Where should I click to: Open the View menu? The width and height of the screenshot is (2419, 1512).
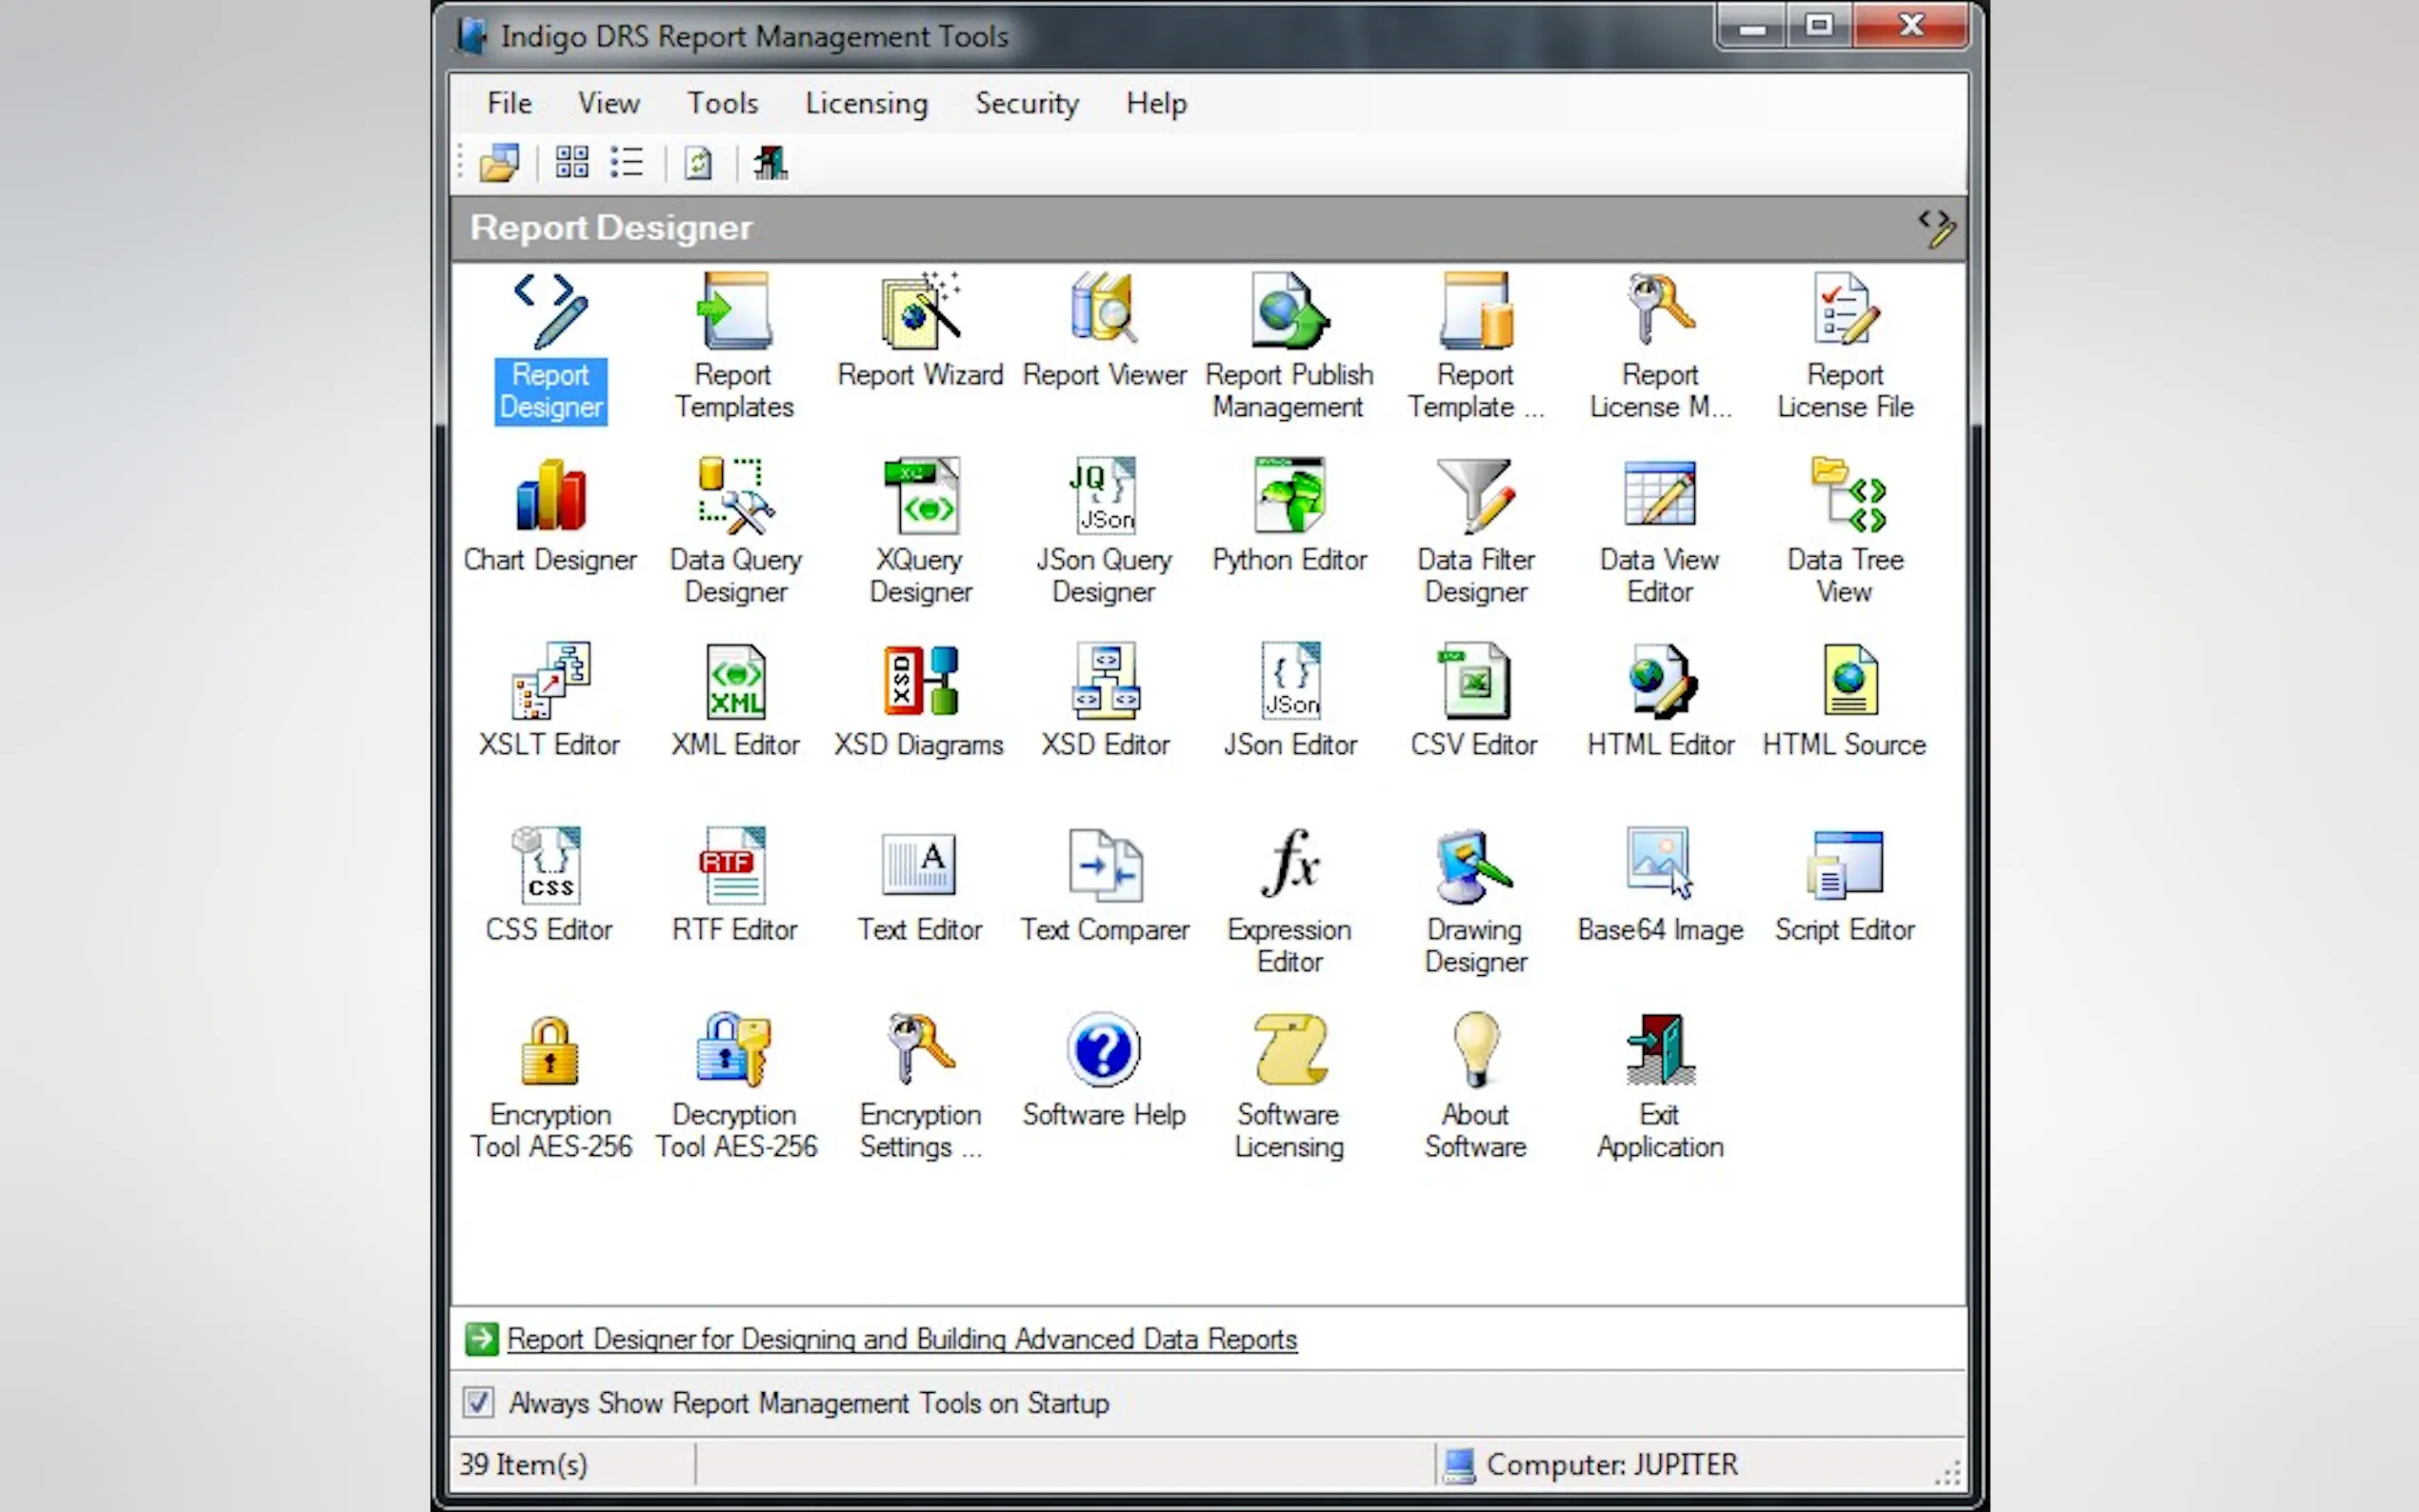coord(608,103)
